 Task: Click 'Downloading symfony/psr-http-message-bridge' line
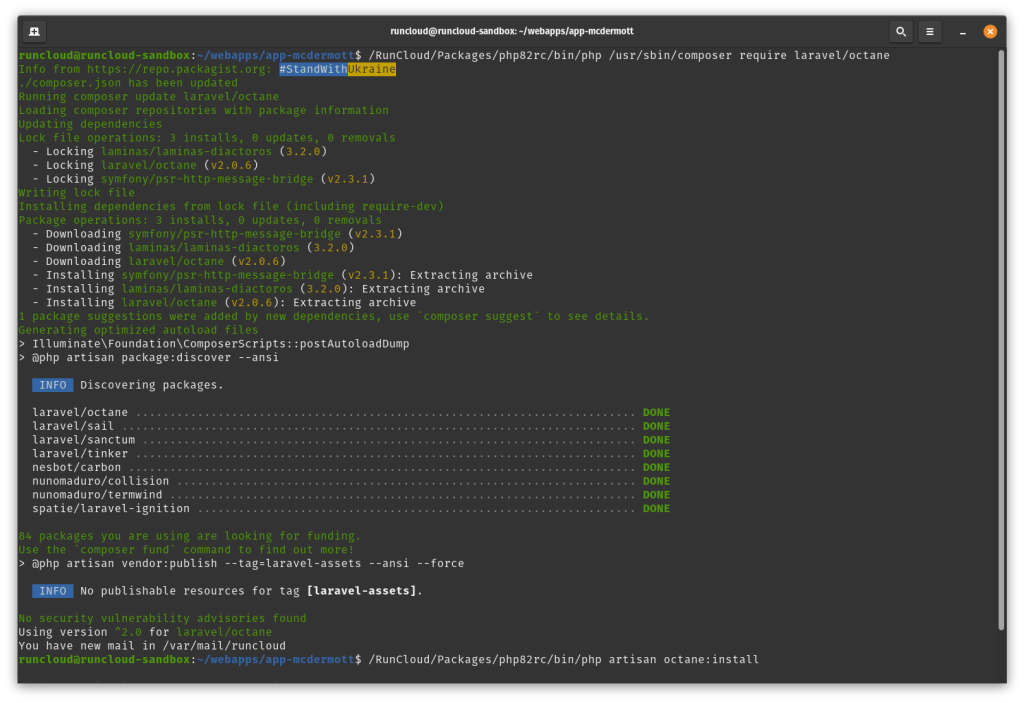coord(217,233)
